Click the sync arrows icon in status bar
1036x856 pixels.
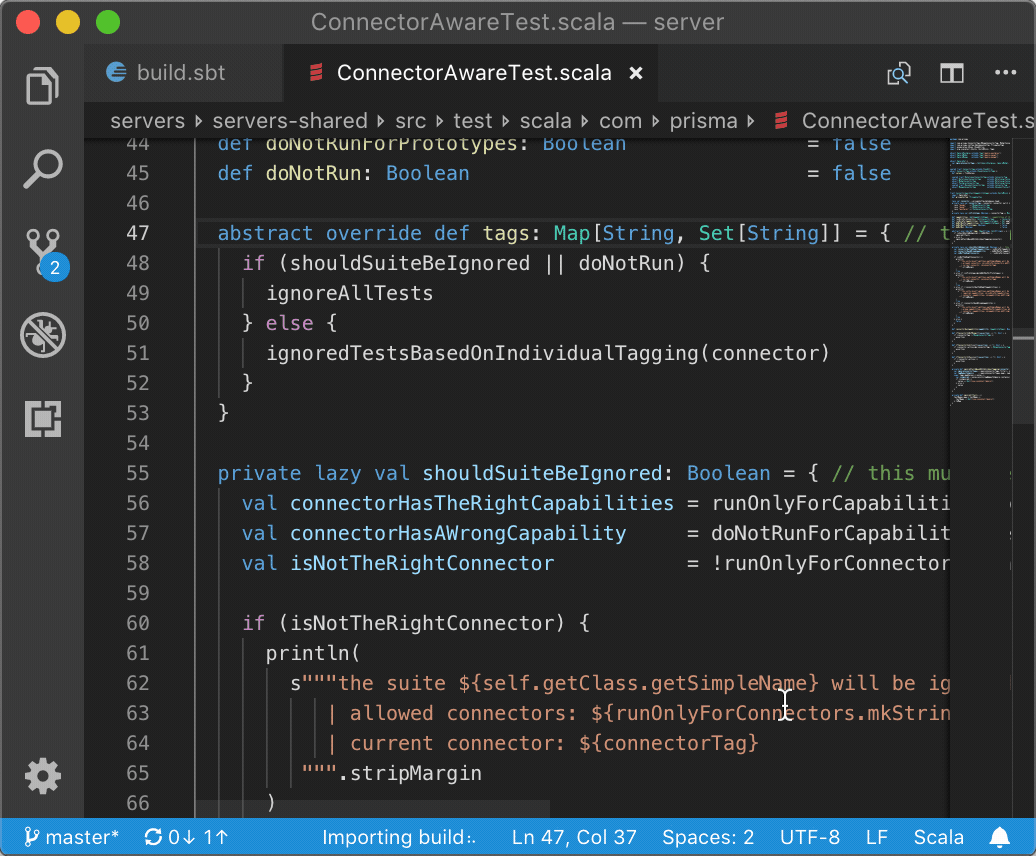[x=153, y=837]
